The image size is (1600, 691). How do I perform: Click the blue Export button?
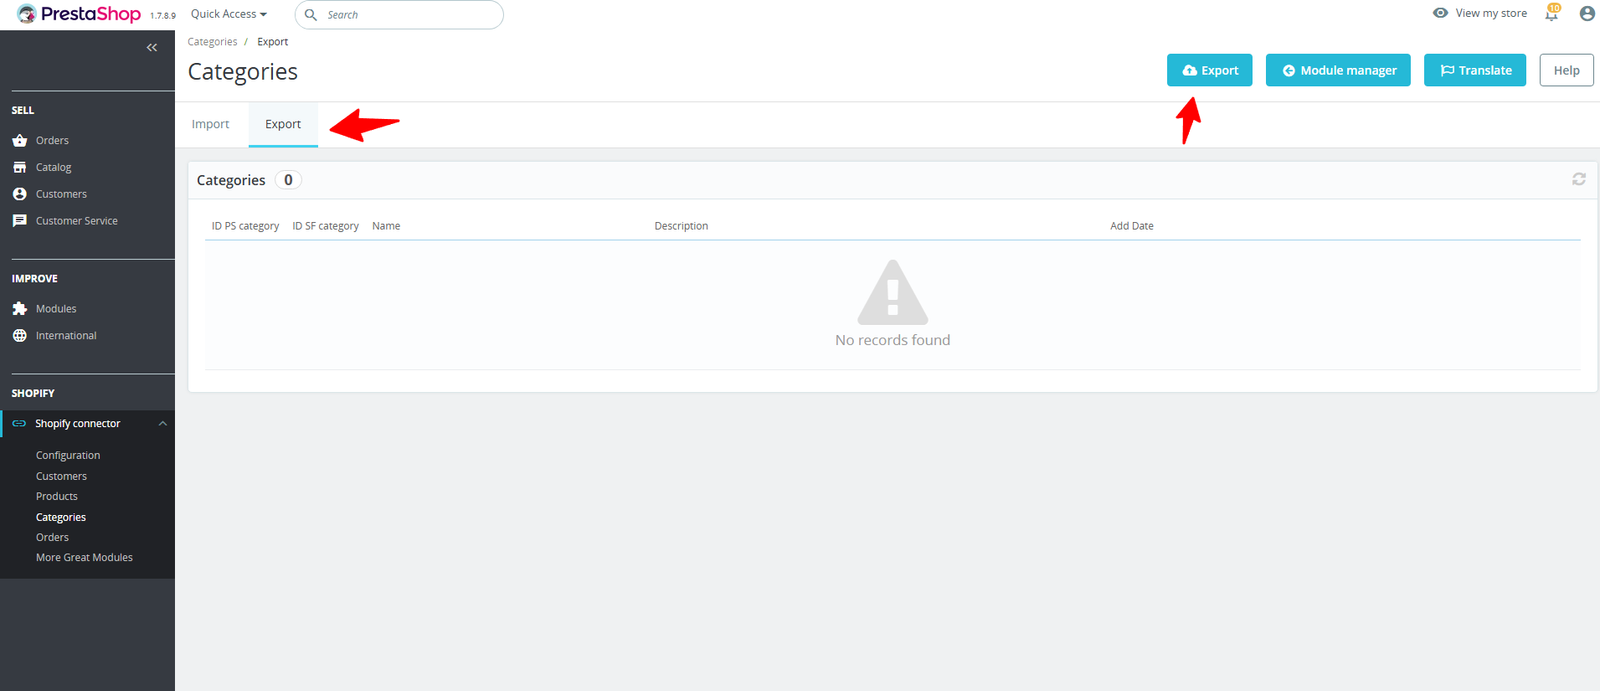[1209, 70]
